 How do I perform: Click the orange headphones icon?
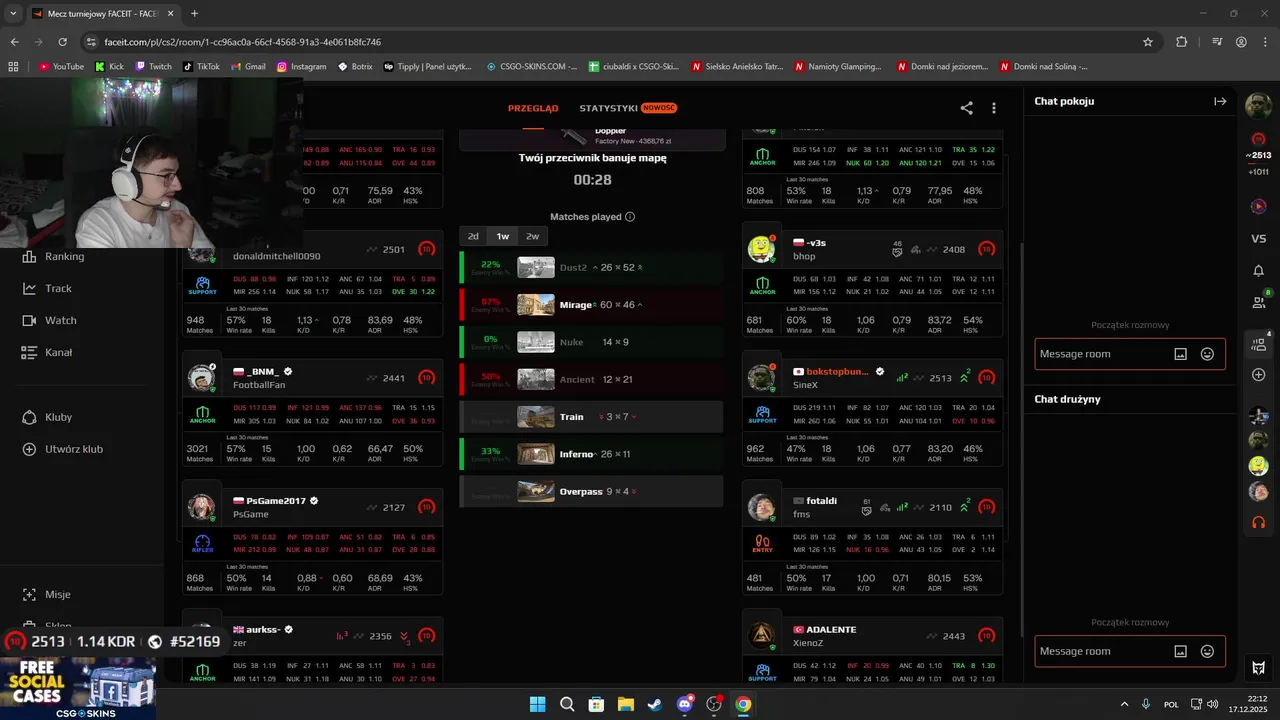point(1259,522)
